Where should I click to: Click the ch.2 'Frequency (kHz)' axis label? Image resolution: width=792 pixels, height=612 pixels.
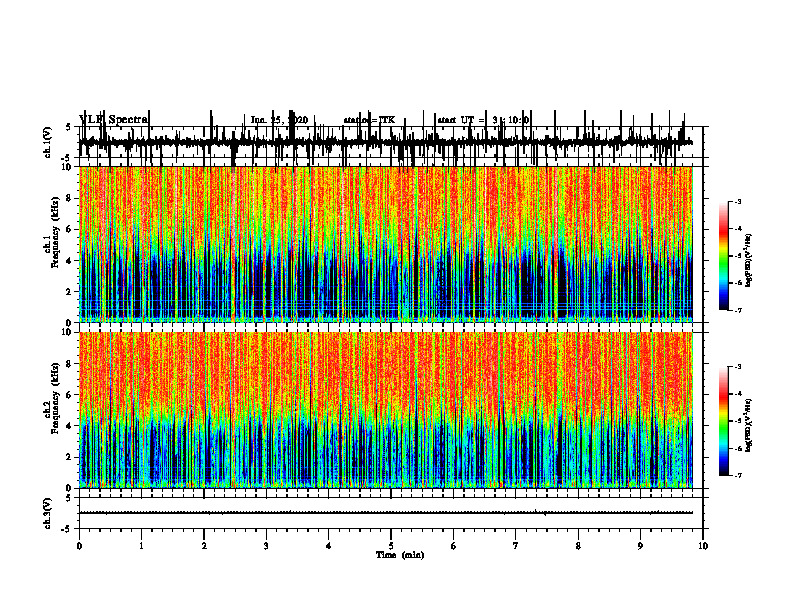tap(55, 398)
